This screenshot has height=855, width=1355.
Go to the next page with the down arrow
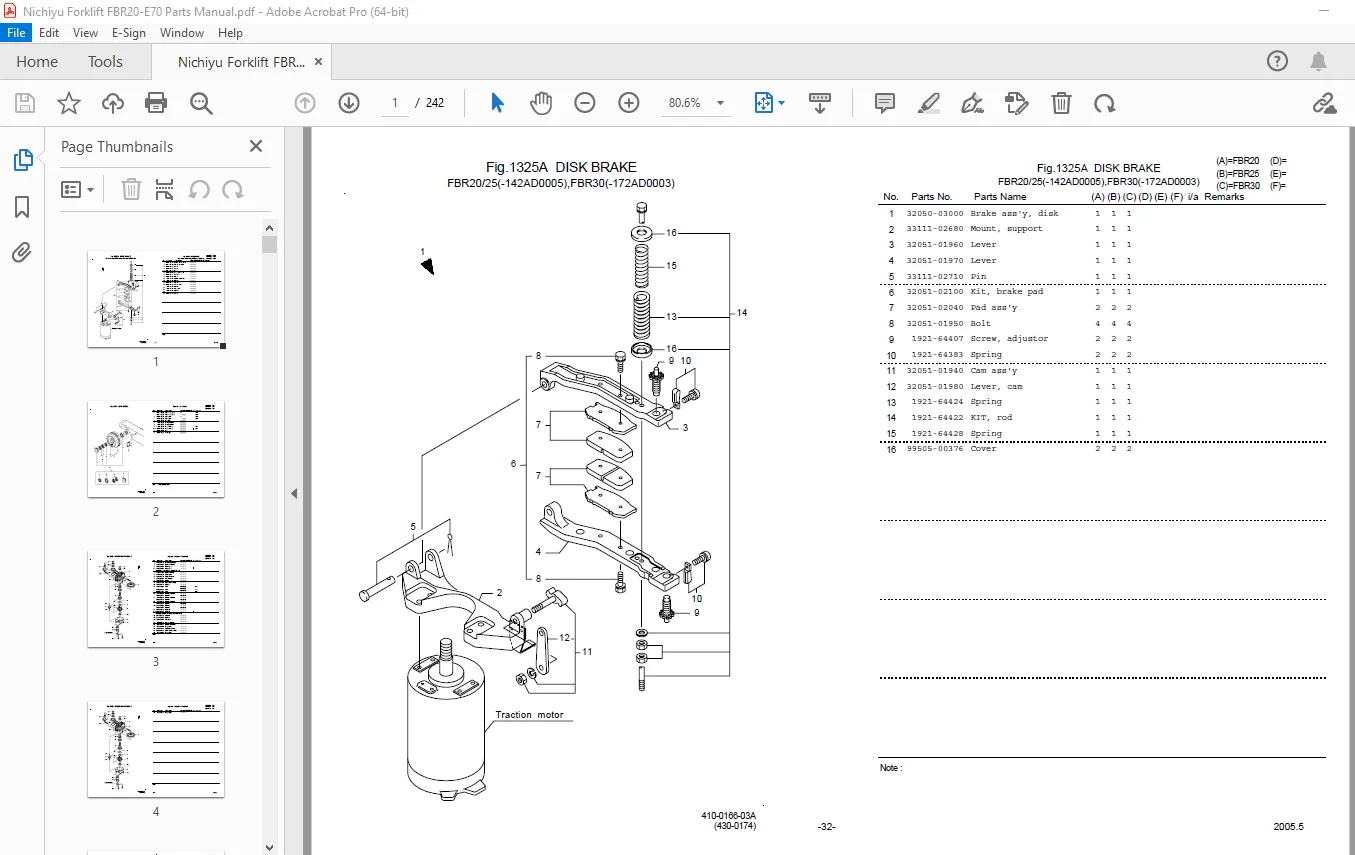[349, 103]
